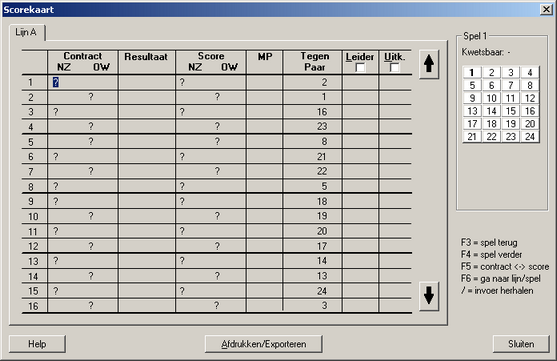
Task: Click the Contract NZ OW column header
Action: 83,62
